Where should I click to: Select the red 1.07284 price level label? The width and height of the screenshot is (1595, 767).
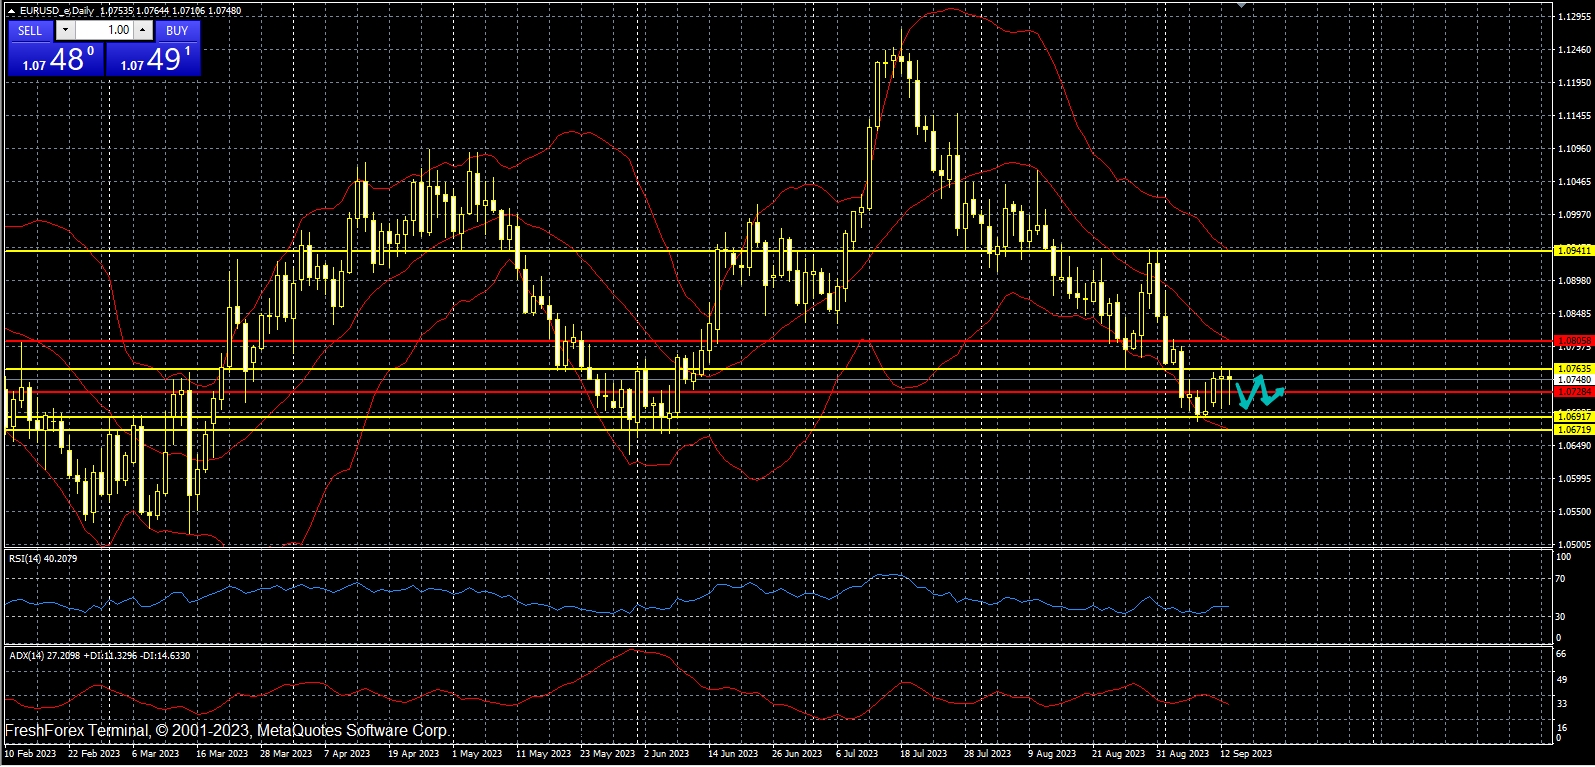point(1573,392)
